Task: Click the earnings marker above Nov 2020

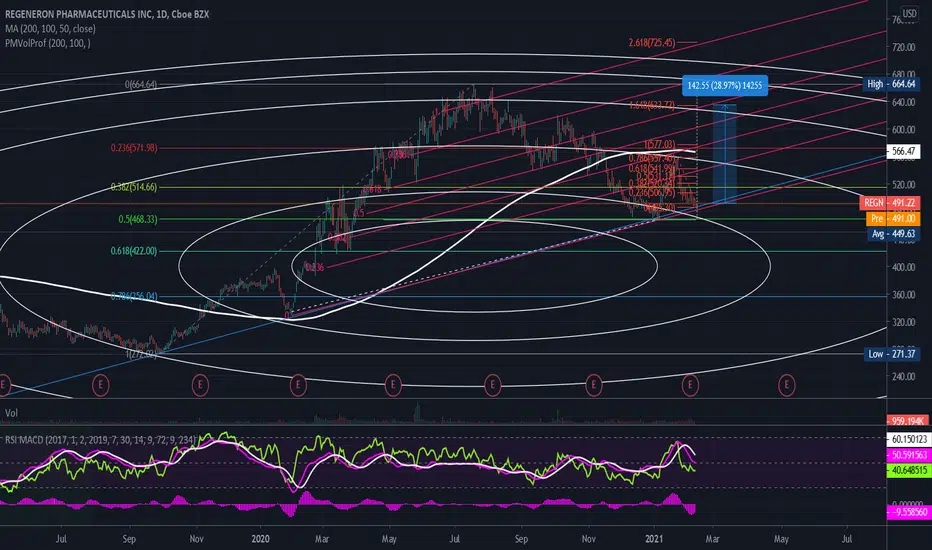Action: click(x=593, y=385)
